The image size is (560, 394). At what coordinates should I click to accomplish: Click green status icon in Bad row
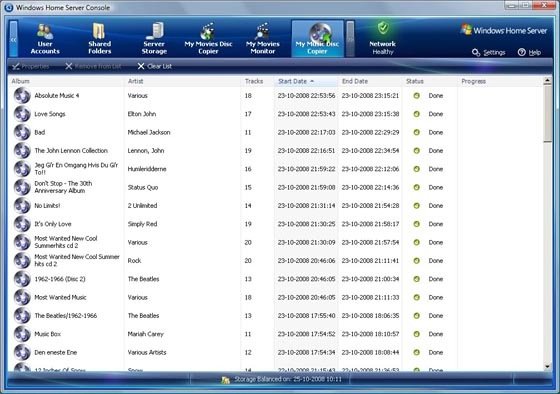point(416,133)
